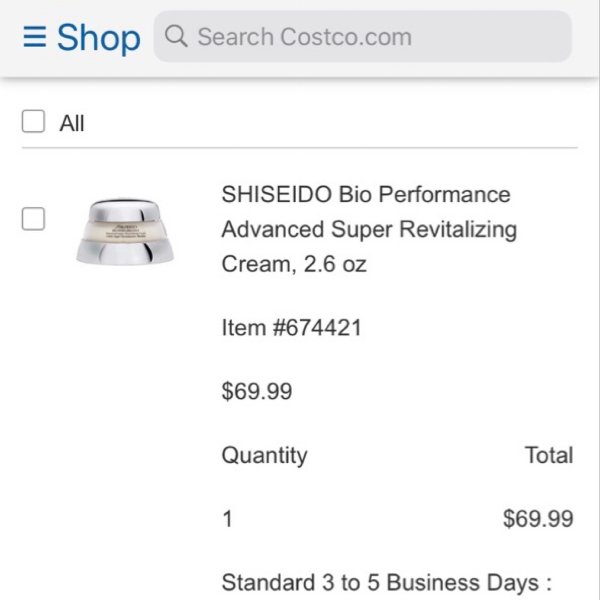Viewport: 600px width, 600px height.
Task: Click the 'Cream, 2.6 oz' text line
Action: tap(294, 264)
